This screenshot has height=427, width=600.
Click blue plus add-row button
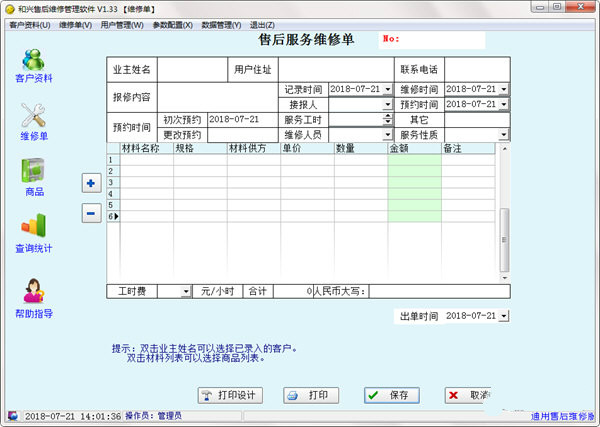pyautogui.click(x=90, y=183)
